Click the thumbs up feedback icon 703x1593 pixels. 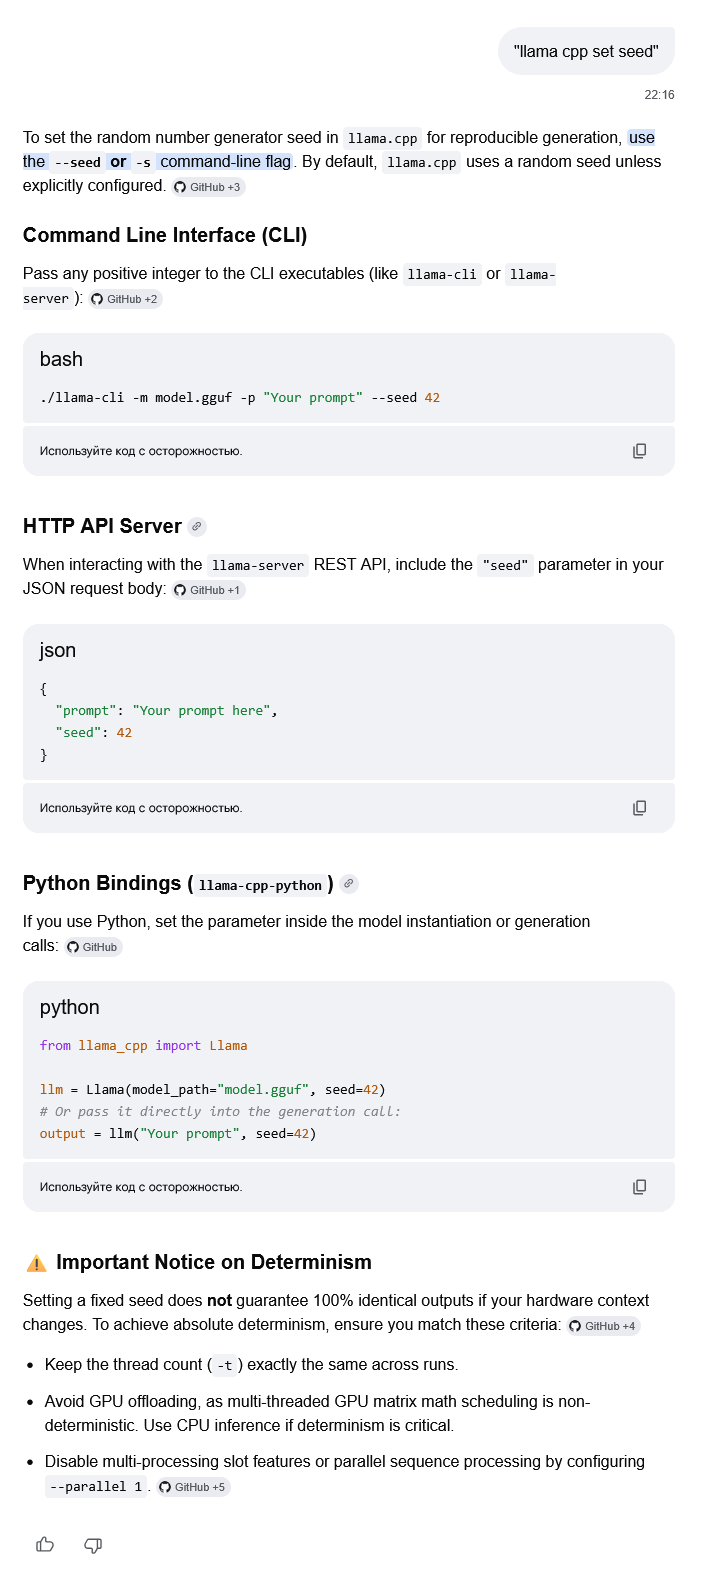(x=45, y=1545)
